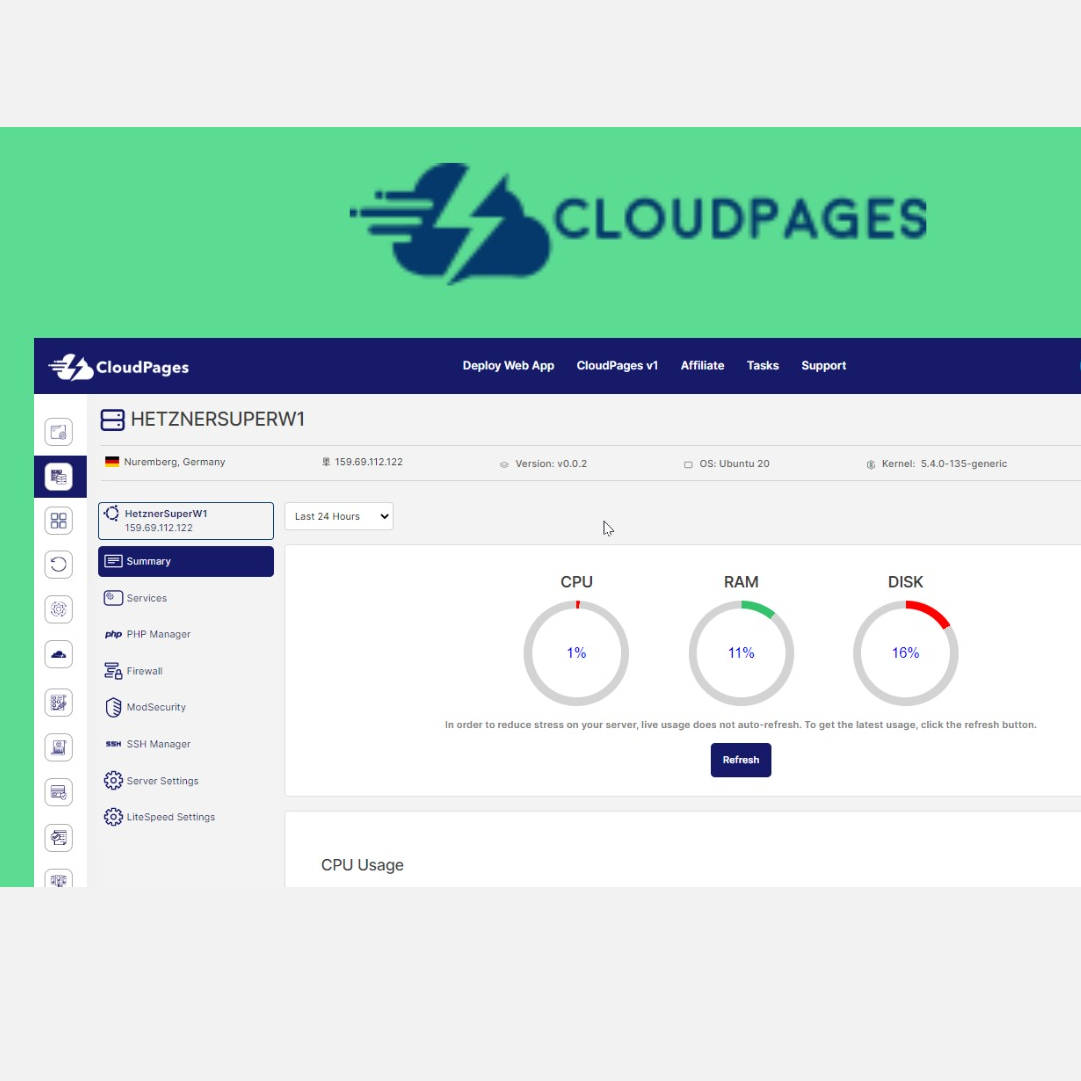Viewport: 1081px width, 1081px height.
Task: Open the Last 24 Hours dropdown
Action: 339,516
